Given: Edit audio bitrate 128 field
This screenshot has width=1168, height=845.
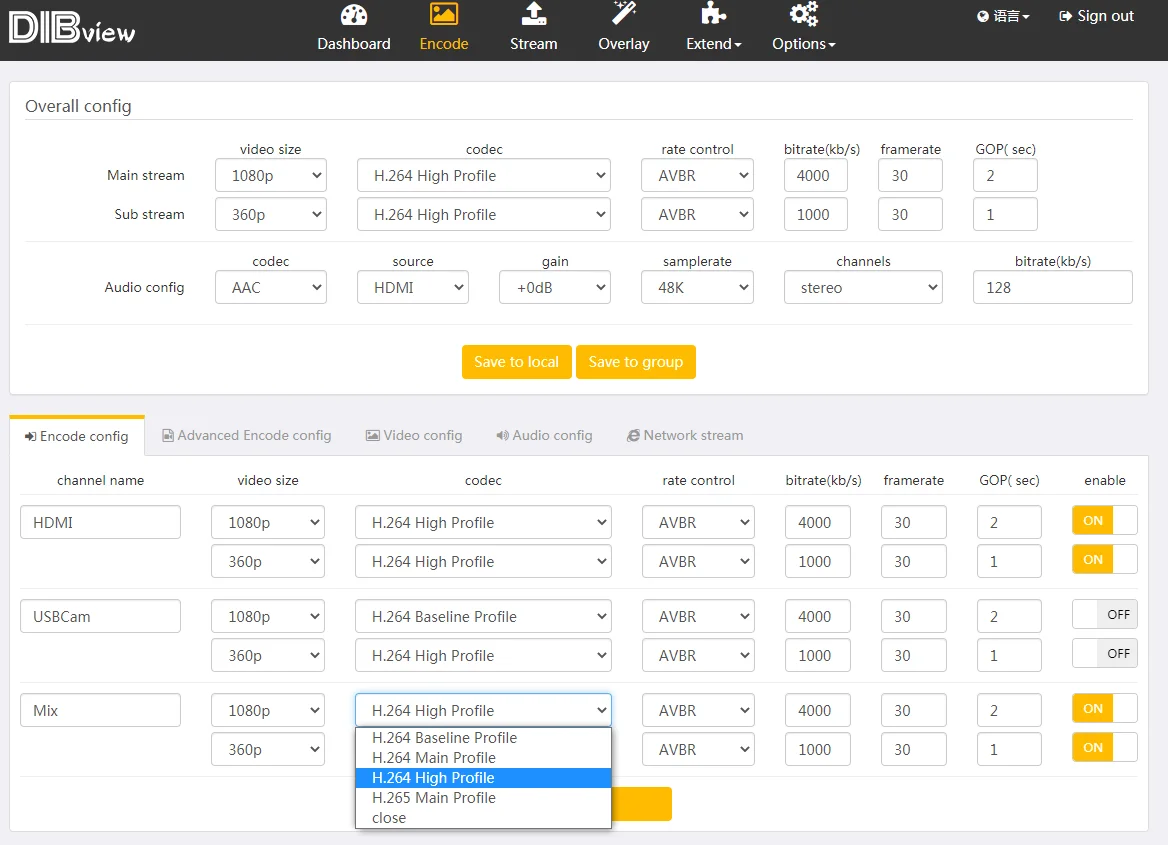Looking at the screenshot, I should (x=1053, y=288).
